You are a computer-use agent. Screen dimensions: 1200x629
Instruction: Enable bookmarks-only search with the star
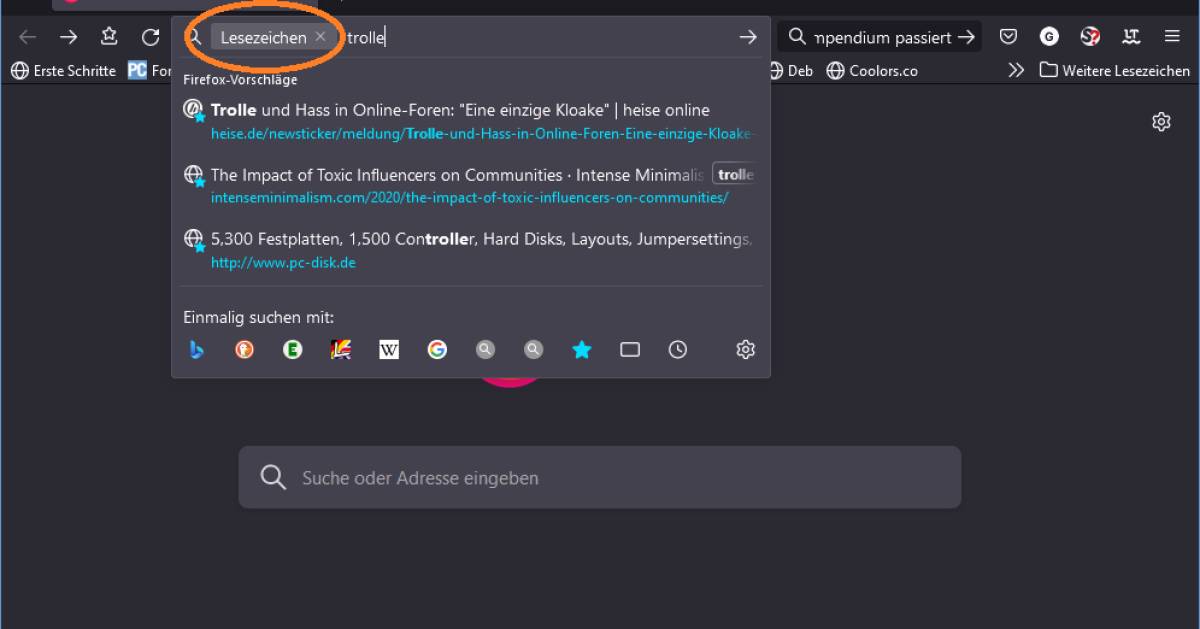coord(581,349)
